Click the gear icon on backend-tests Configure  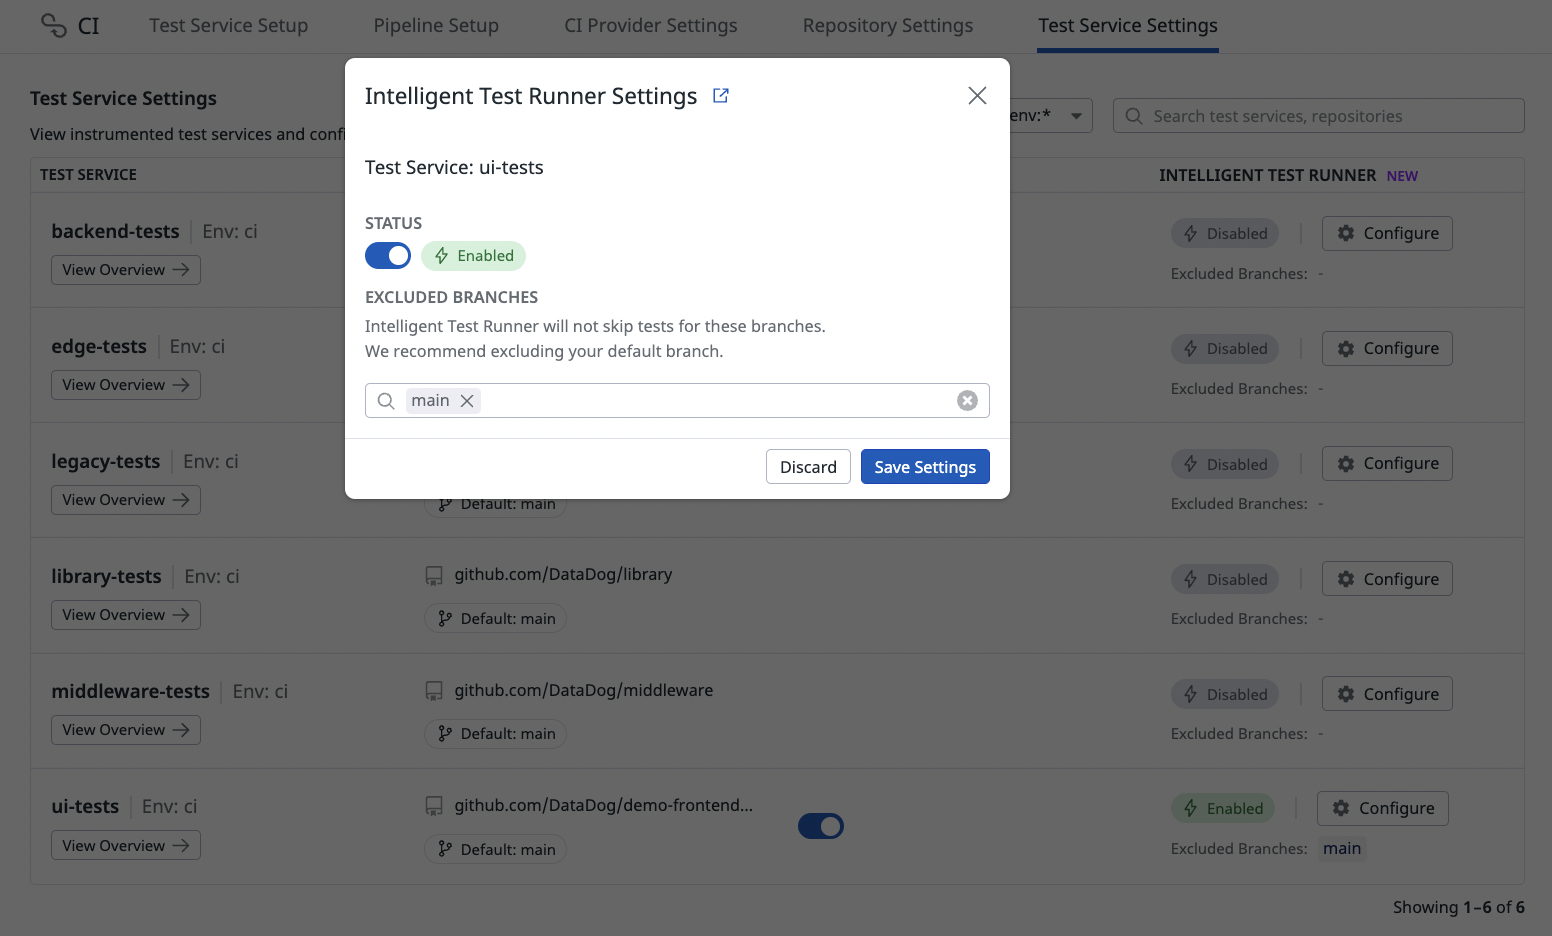click(1346, 233)
